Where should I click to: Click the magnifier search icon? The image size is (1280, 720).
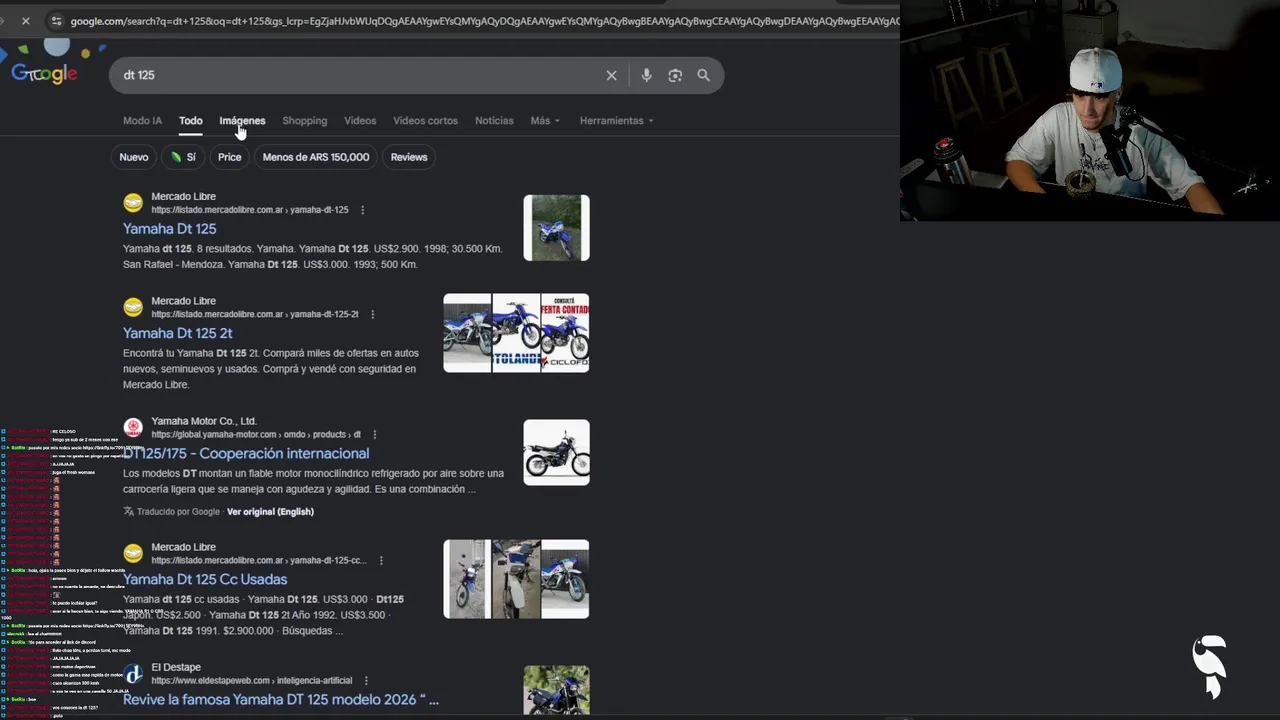point(703,75)
